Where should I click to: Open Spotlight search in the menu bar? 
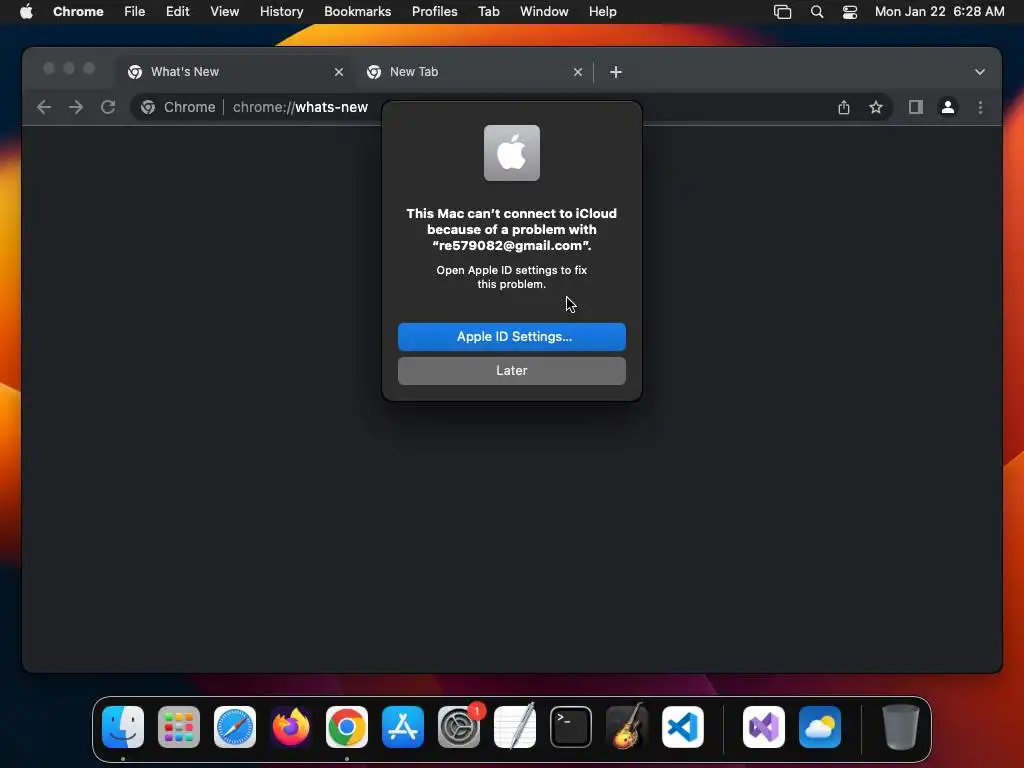[816, 11]
